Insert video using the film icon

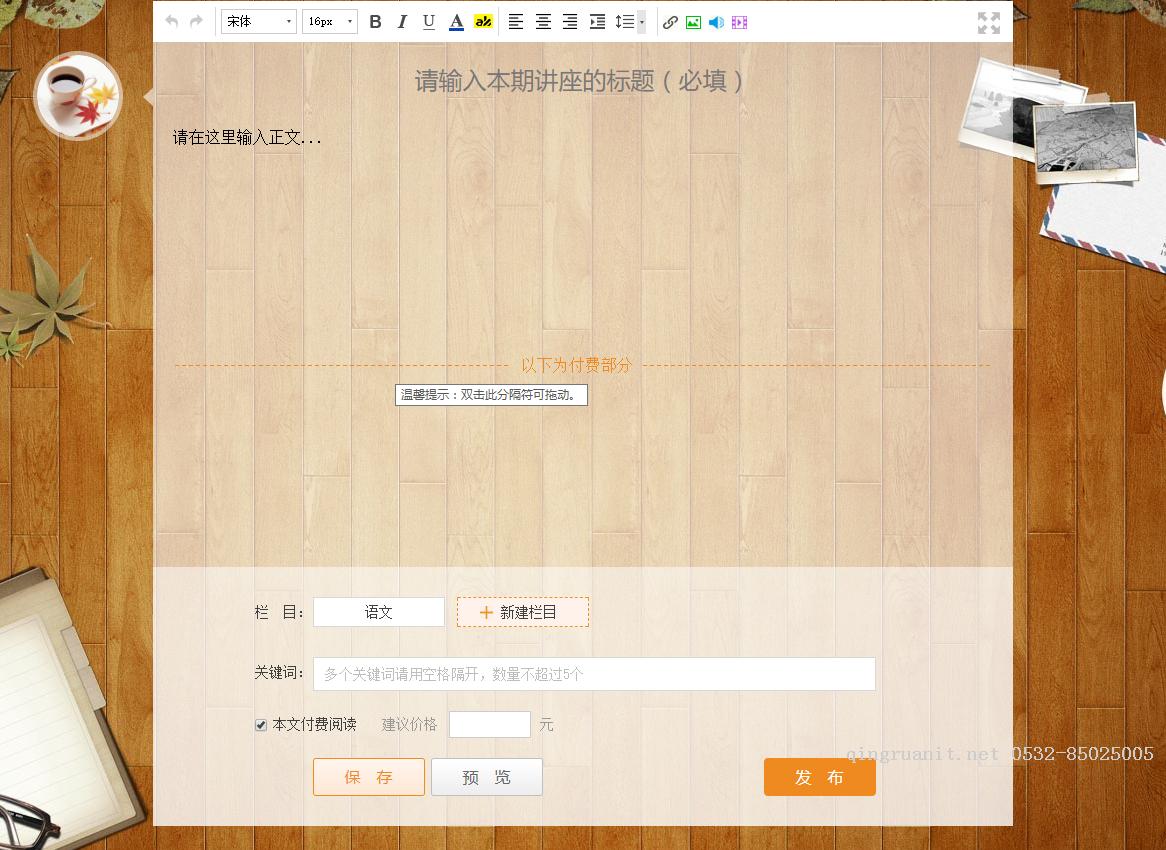point(739,21)
